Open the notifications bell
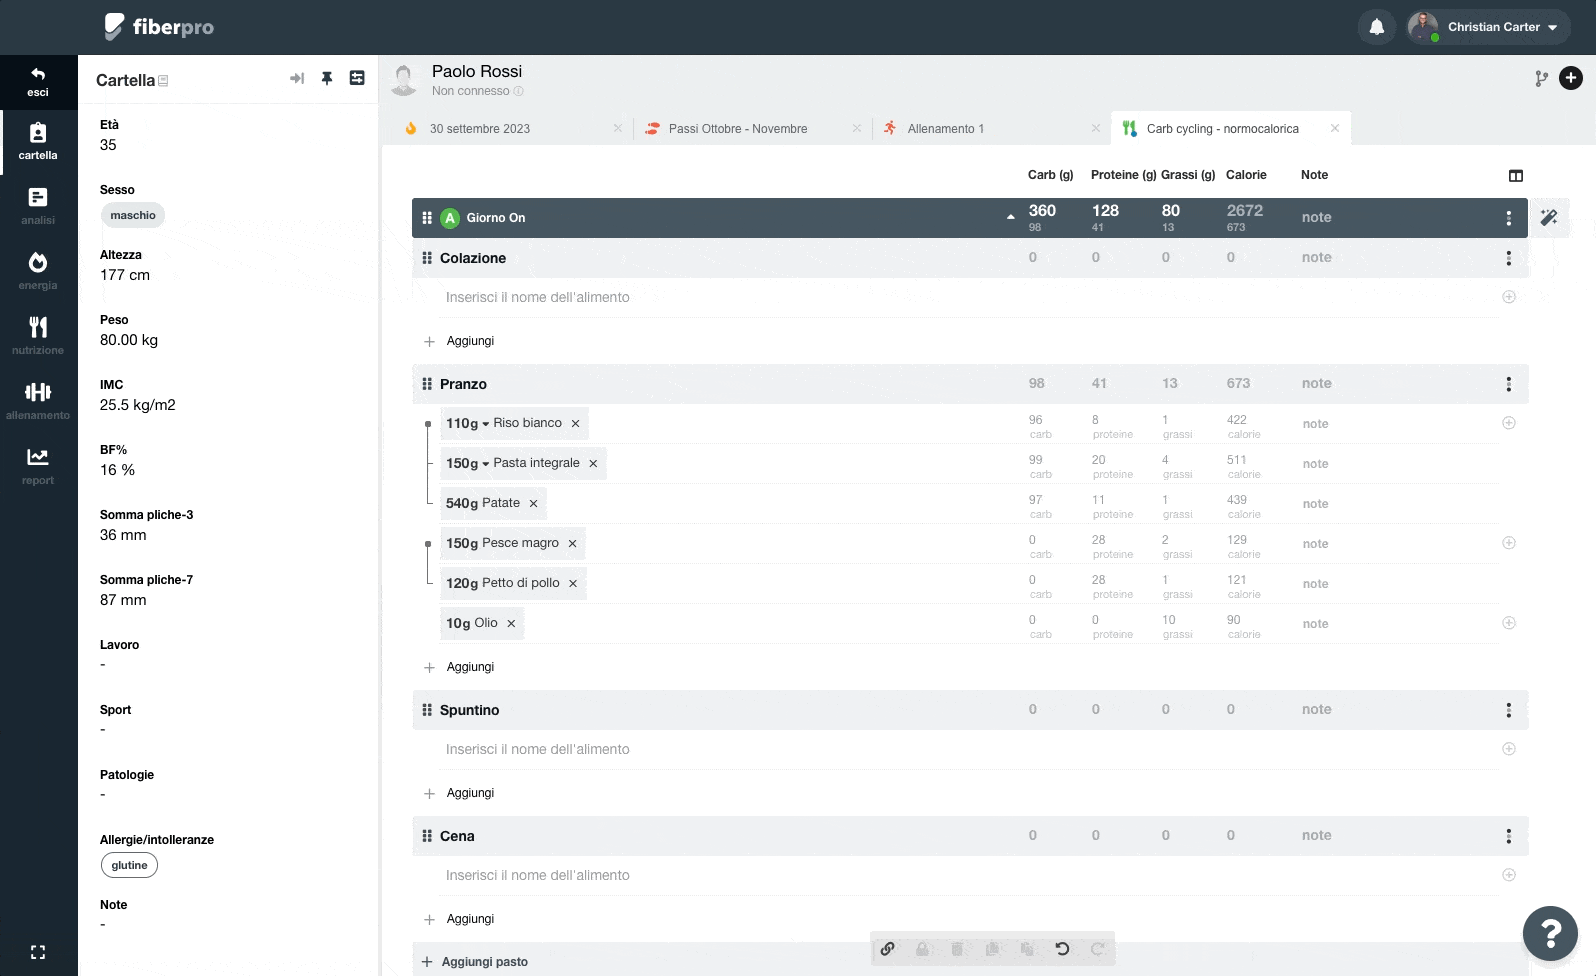This screenshot has height=976, width=1596. (1377, 27)
